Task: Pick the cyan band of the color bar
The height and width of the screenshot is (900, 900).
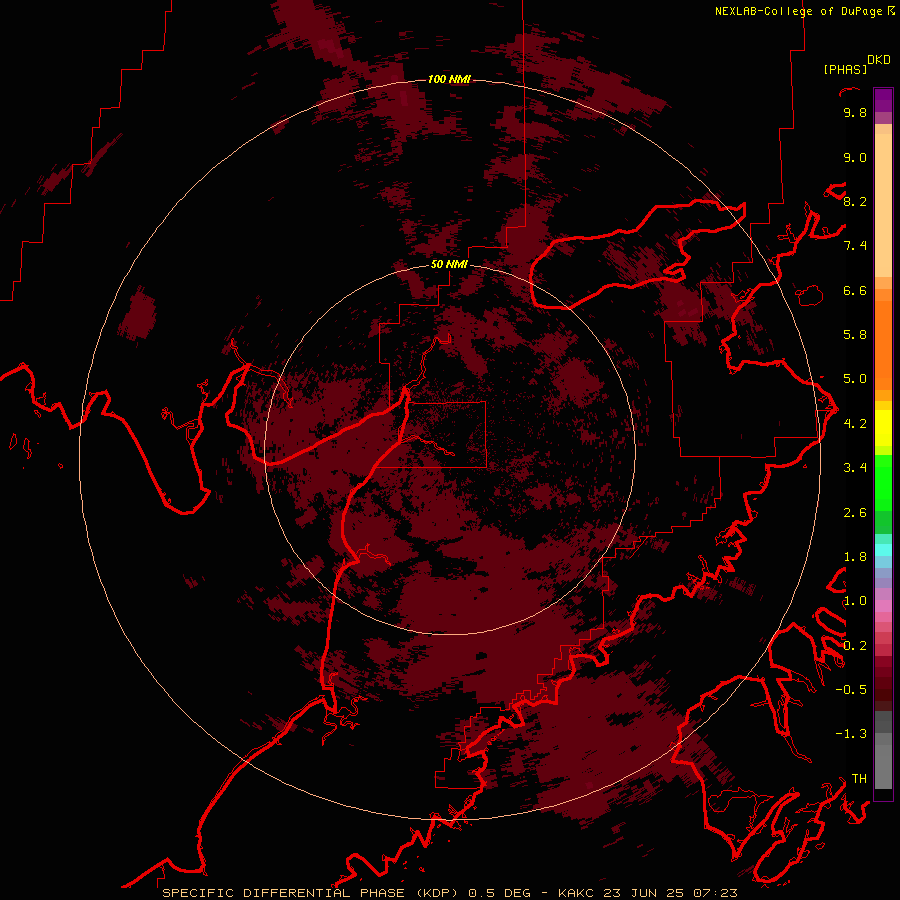Action: click(x=883, y=550)
